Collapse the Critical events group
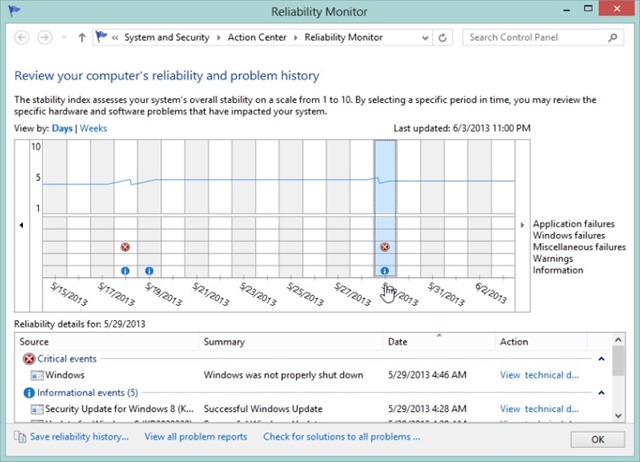 601,358
